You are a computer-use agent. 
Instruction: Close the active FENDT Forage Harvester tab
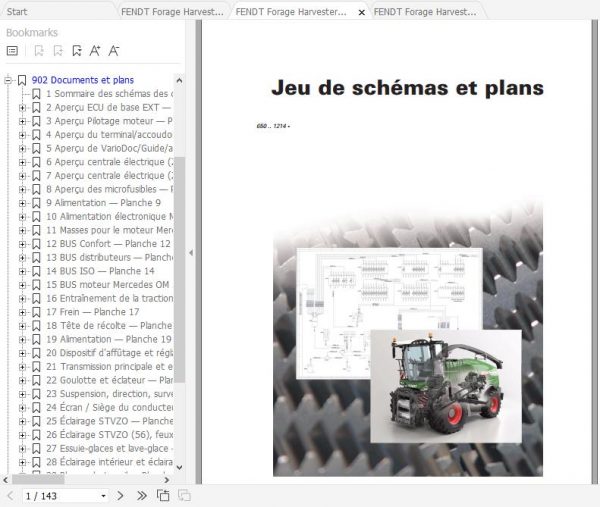tap(361, 13)
